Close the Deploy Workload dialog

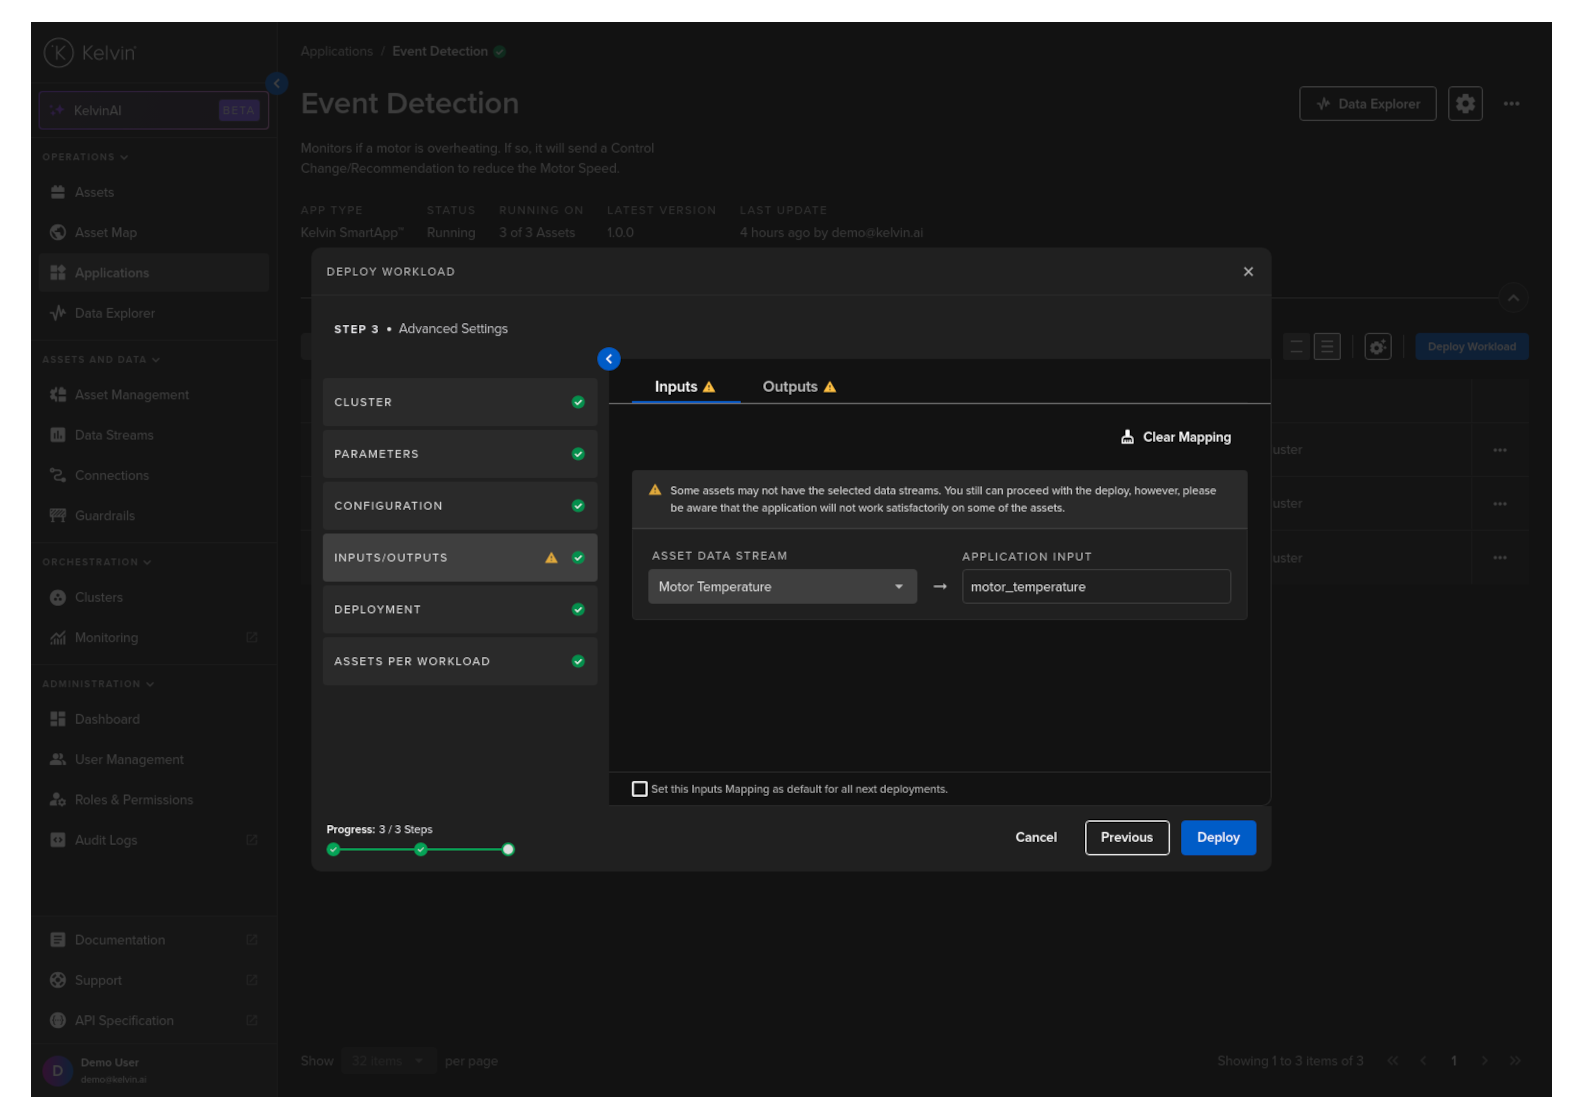tap(1248, 272)
